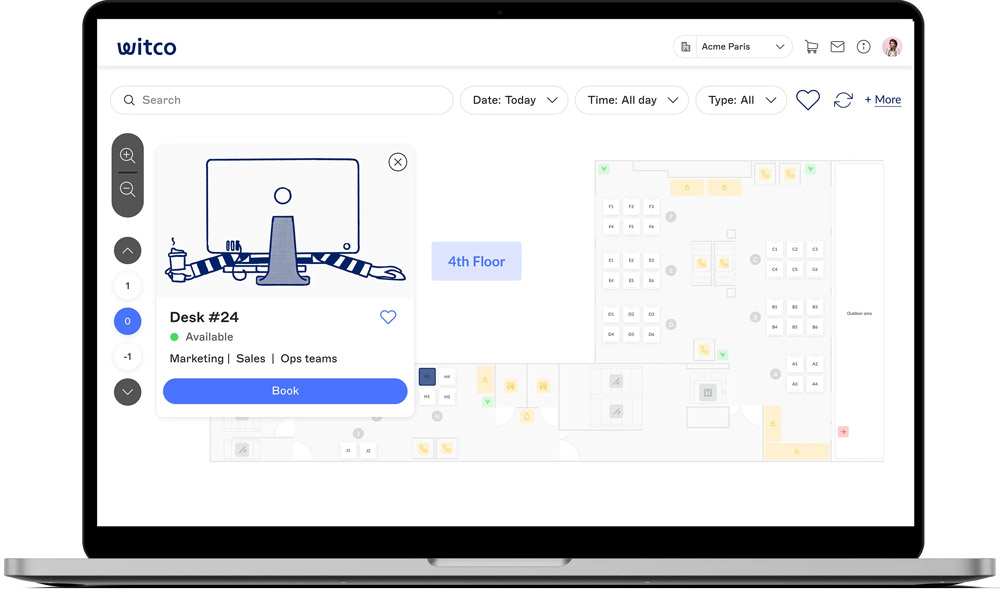Switch to floor 1
The image size is (1000, 589).
click(127, 286)
